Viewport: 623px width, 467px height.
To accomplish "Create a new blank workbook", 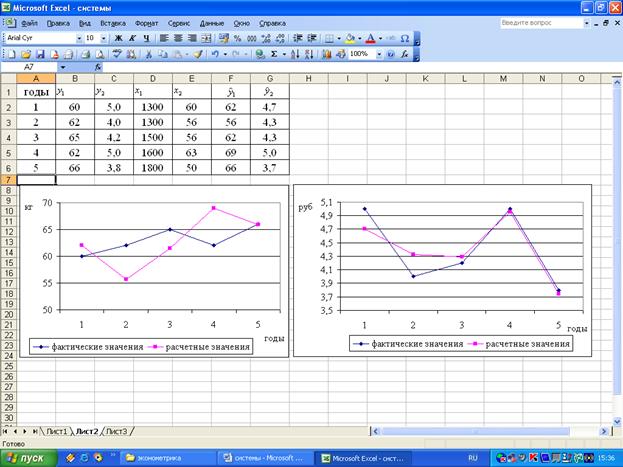I will [x=12, y=54].
